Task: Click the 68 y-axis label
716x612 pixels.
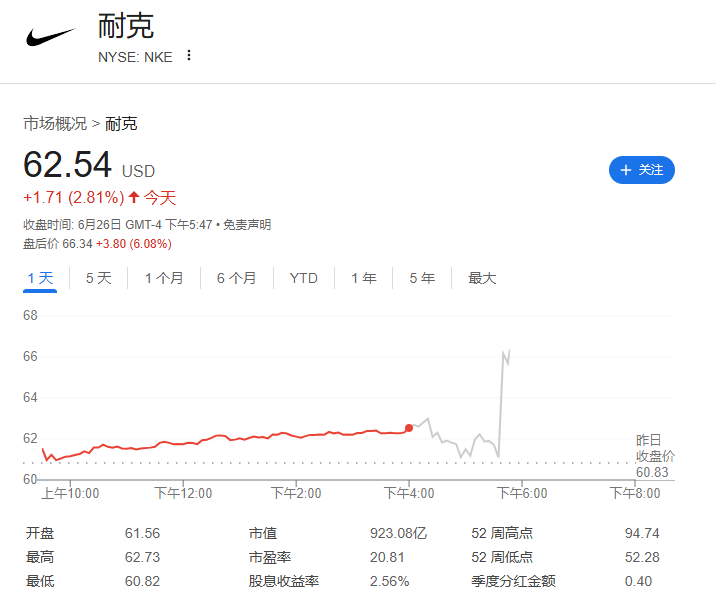Action: point(30,315)
